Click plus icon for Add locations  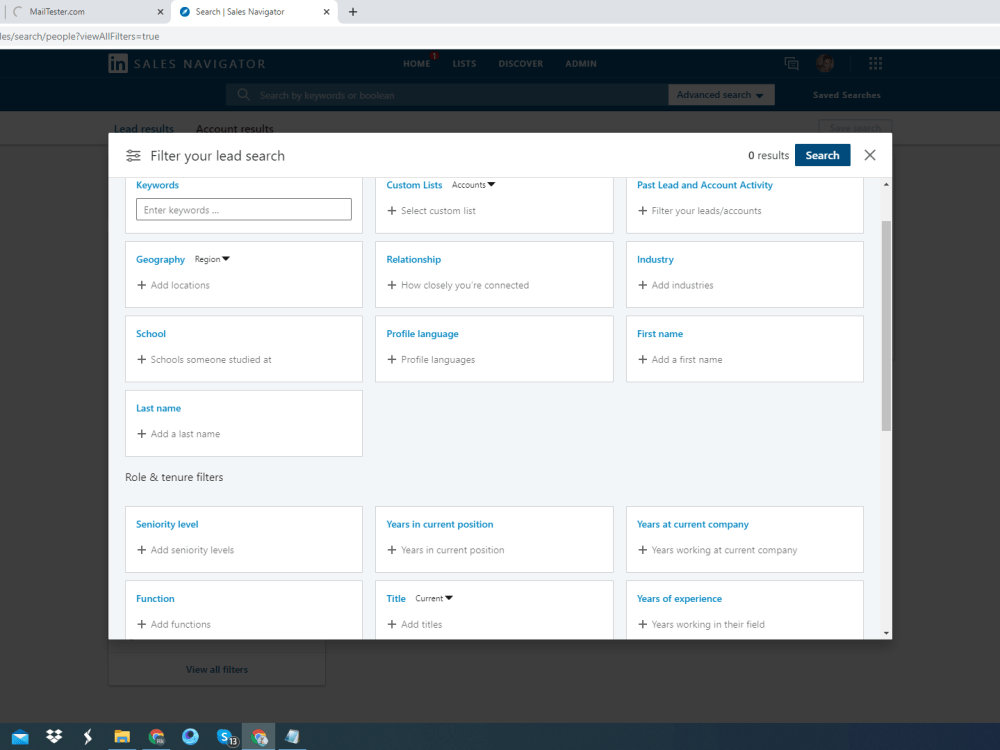(142, 285)
